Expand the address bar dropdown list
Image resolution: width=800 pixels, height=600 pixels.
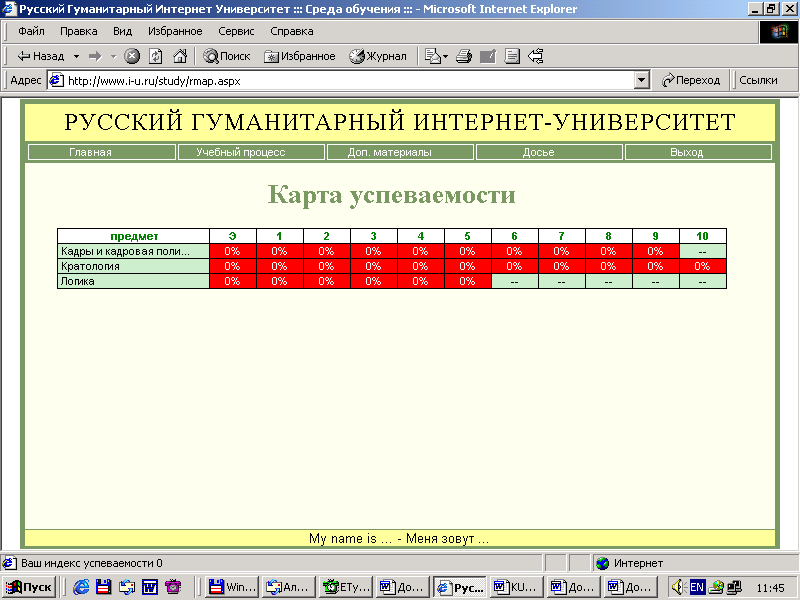point(641,81)
